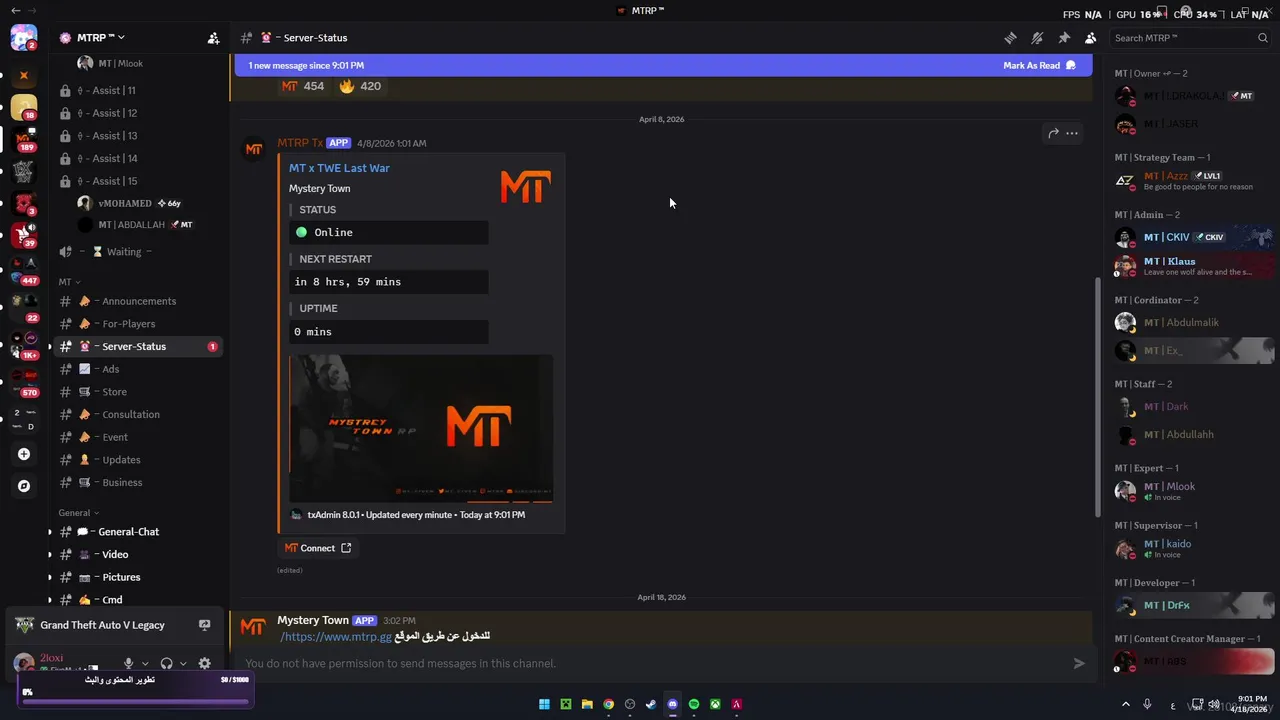Open the Discover servers compass icon

click(x=24, y=486)
